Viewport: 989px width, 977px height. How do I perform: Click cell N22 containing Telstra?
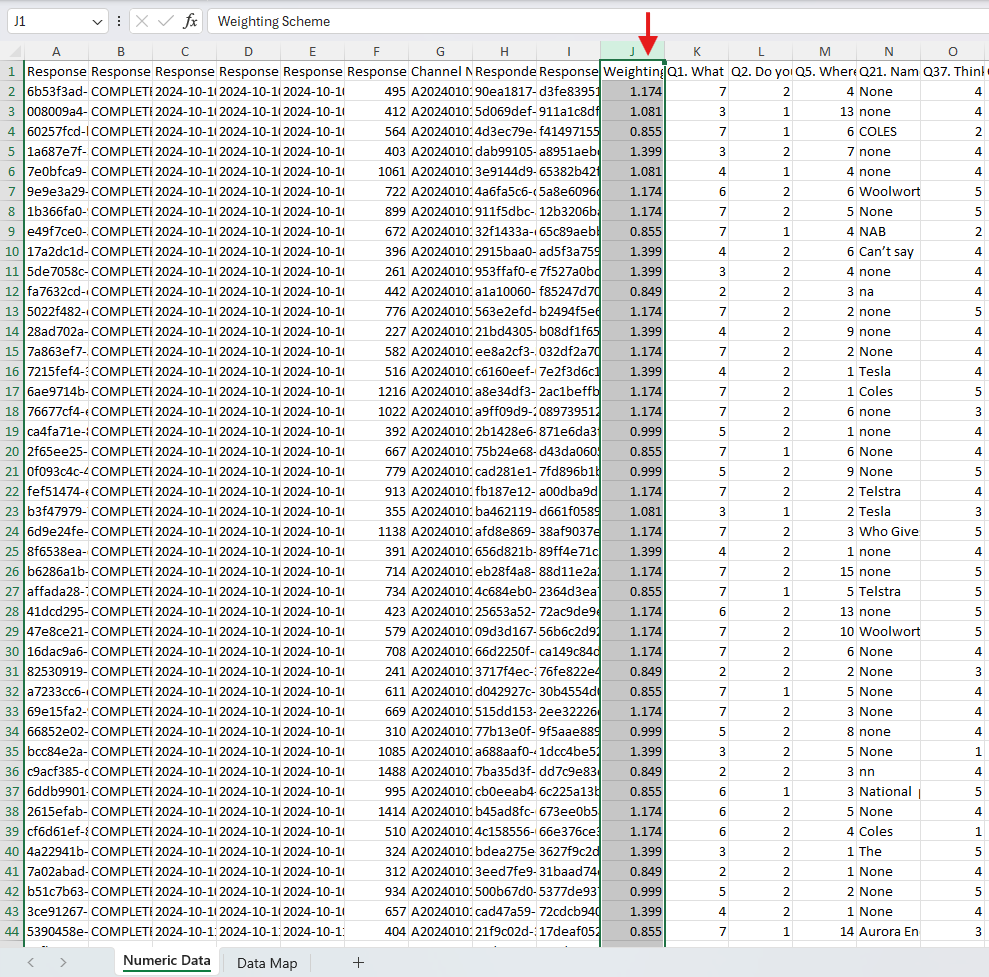pyautogui.click(x=888, y=491)
